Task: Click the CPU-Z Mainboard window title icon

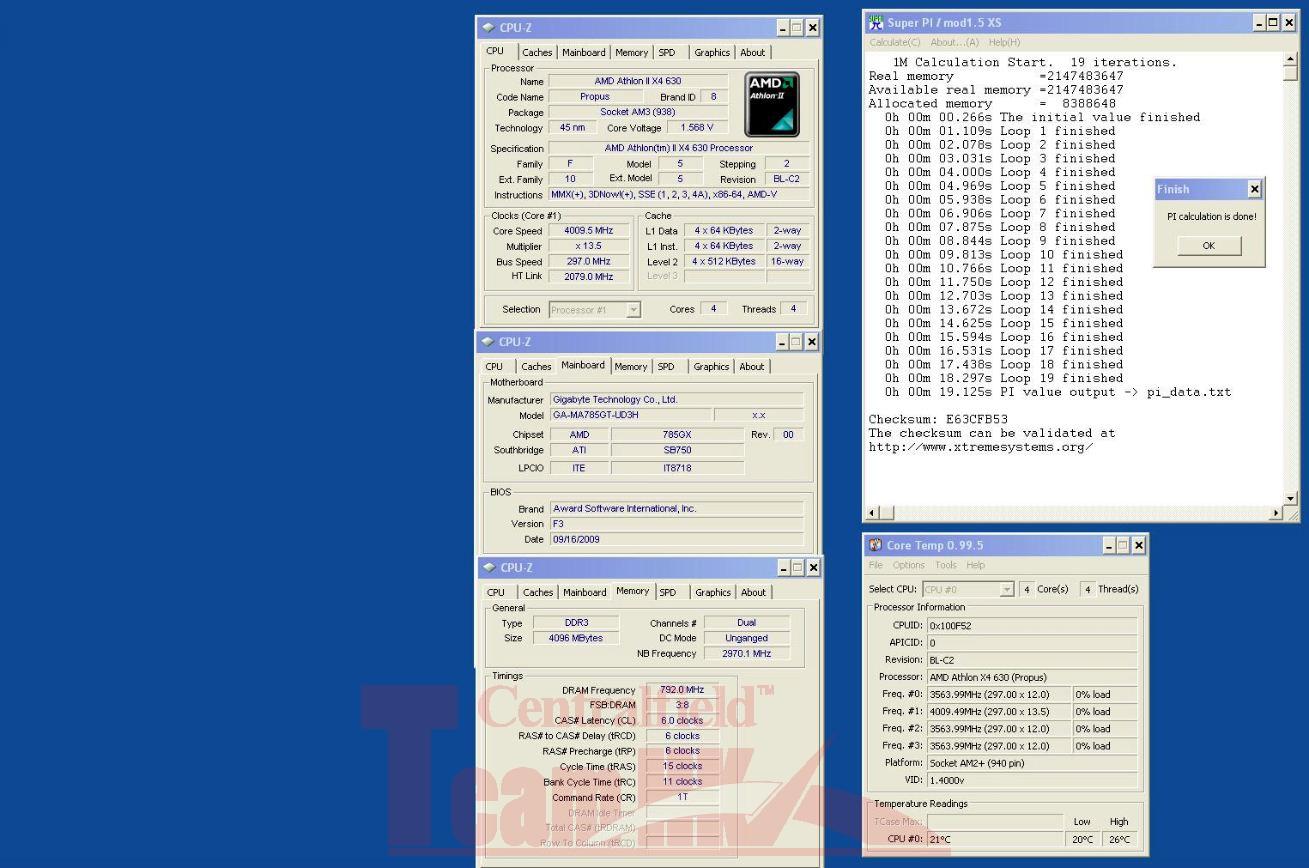Action: pos(487,342)
